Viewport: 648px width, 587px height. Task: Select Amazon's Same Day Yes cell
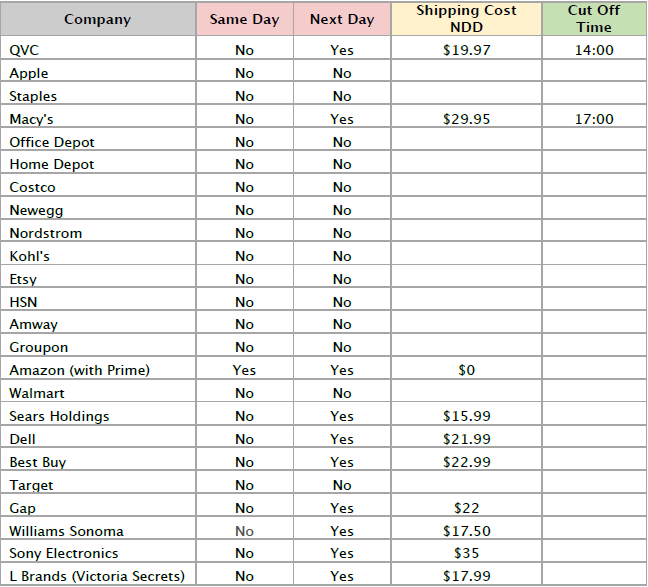[x=244, y=370]
